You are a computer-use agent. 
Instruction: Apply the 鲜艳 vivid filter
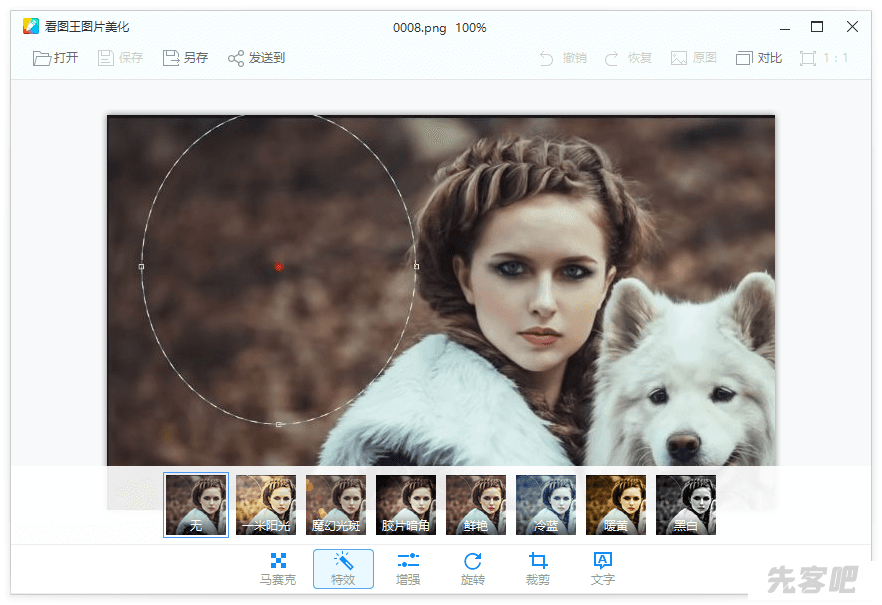tap(476, 505)
